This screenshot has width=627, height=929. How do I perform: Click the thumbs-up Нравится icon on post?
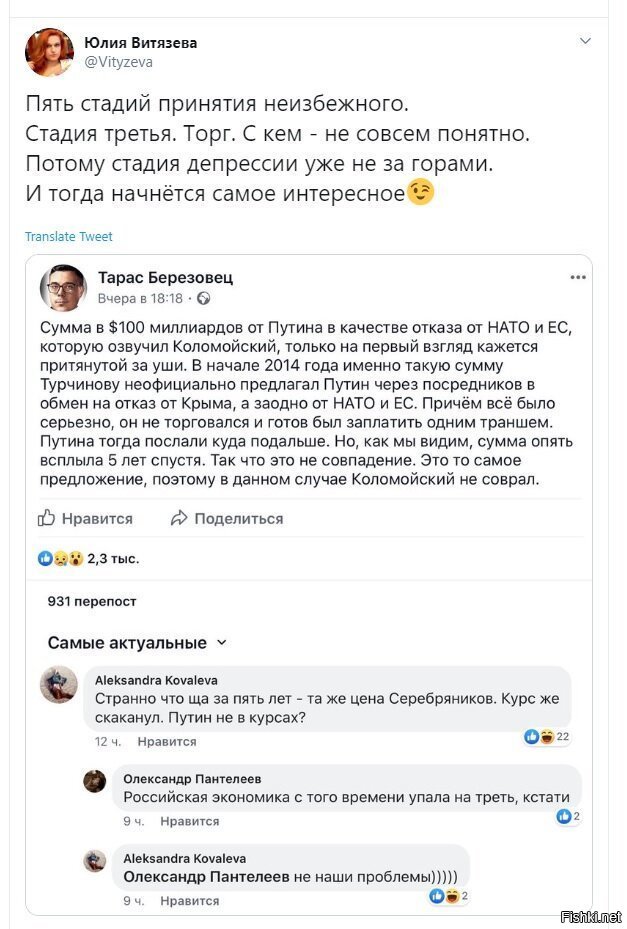tap(46, 518)
